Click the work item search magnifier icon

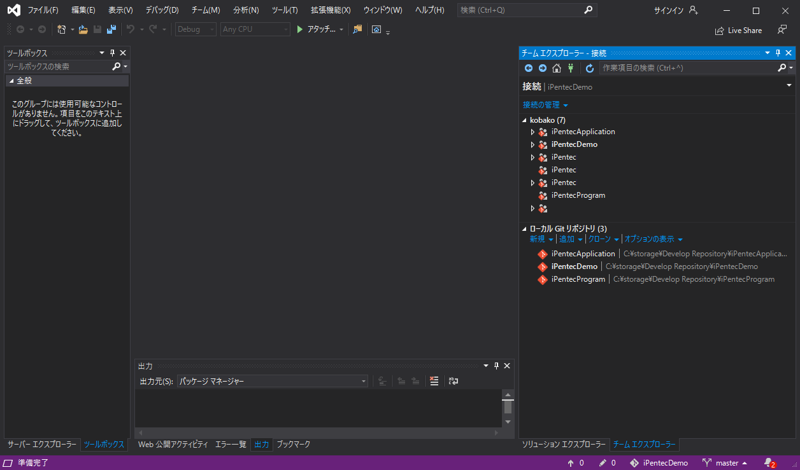782,67
